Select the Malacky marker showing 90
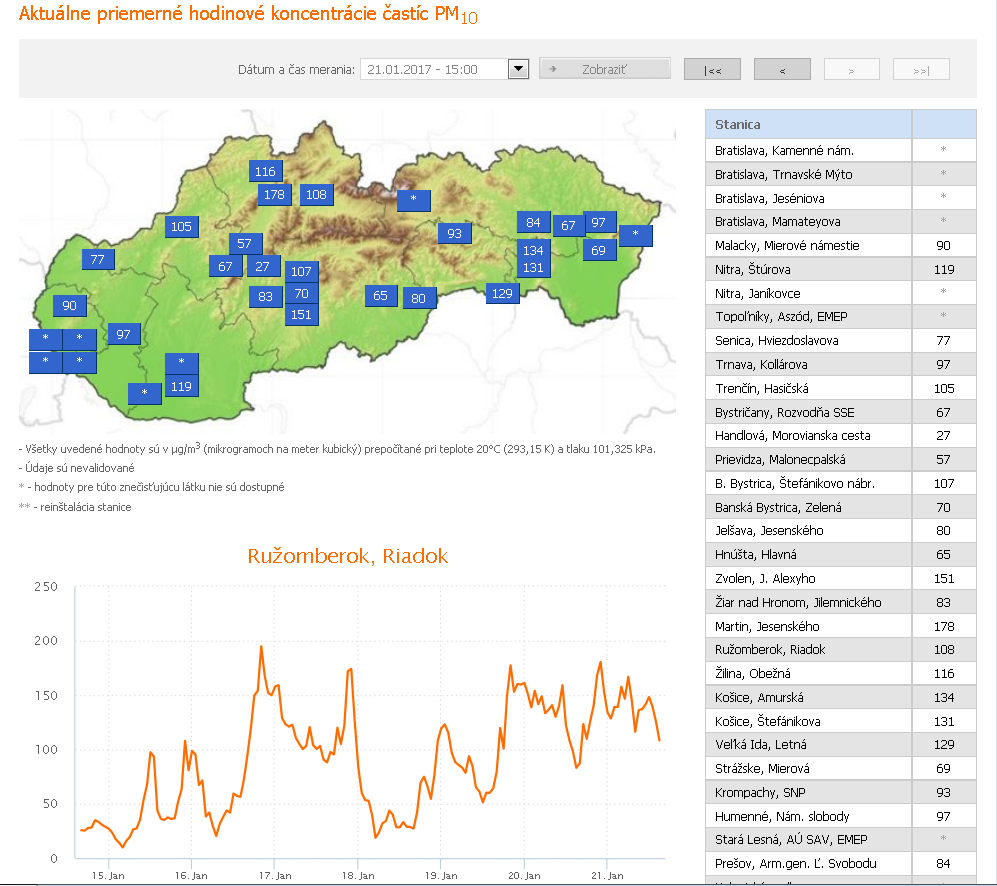This screenshot has height=886, width=997. (x=69, y=305)
